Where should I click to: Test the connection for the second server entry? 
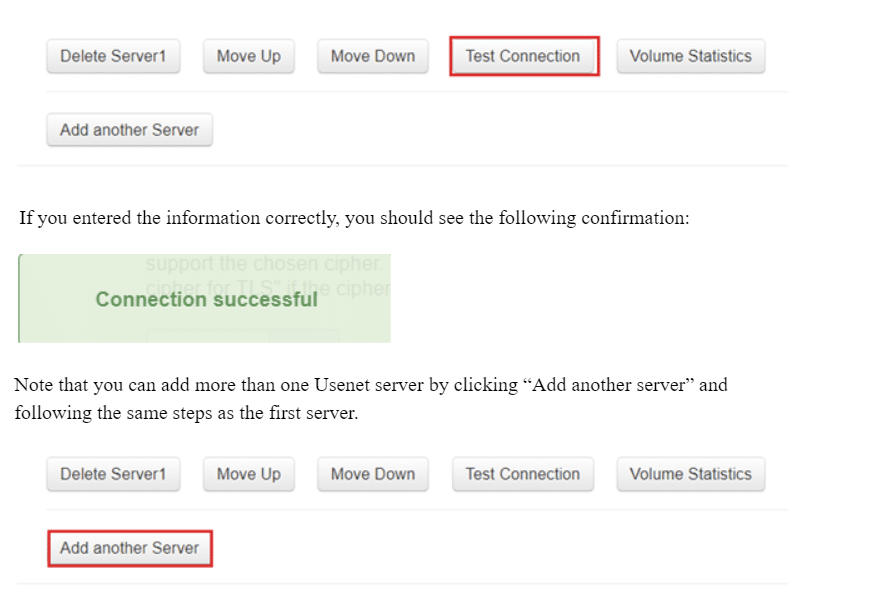point(523,474)
